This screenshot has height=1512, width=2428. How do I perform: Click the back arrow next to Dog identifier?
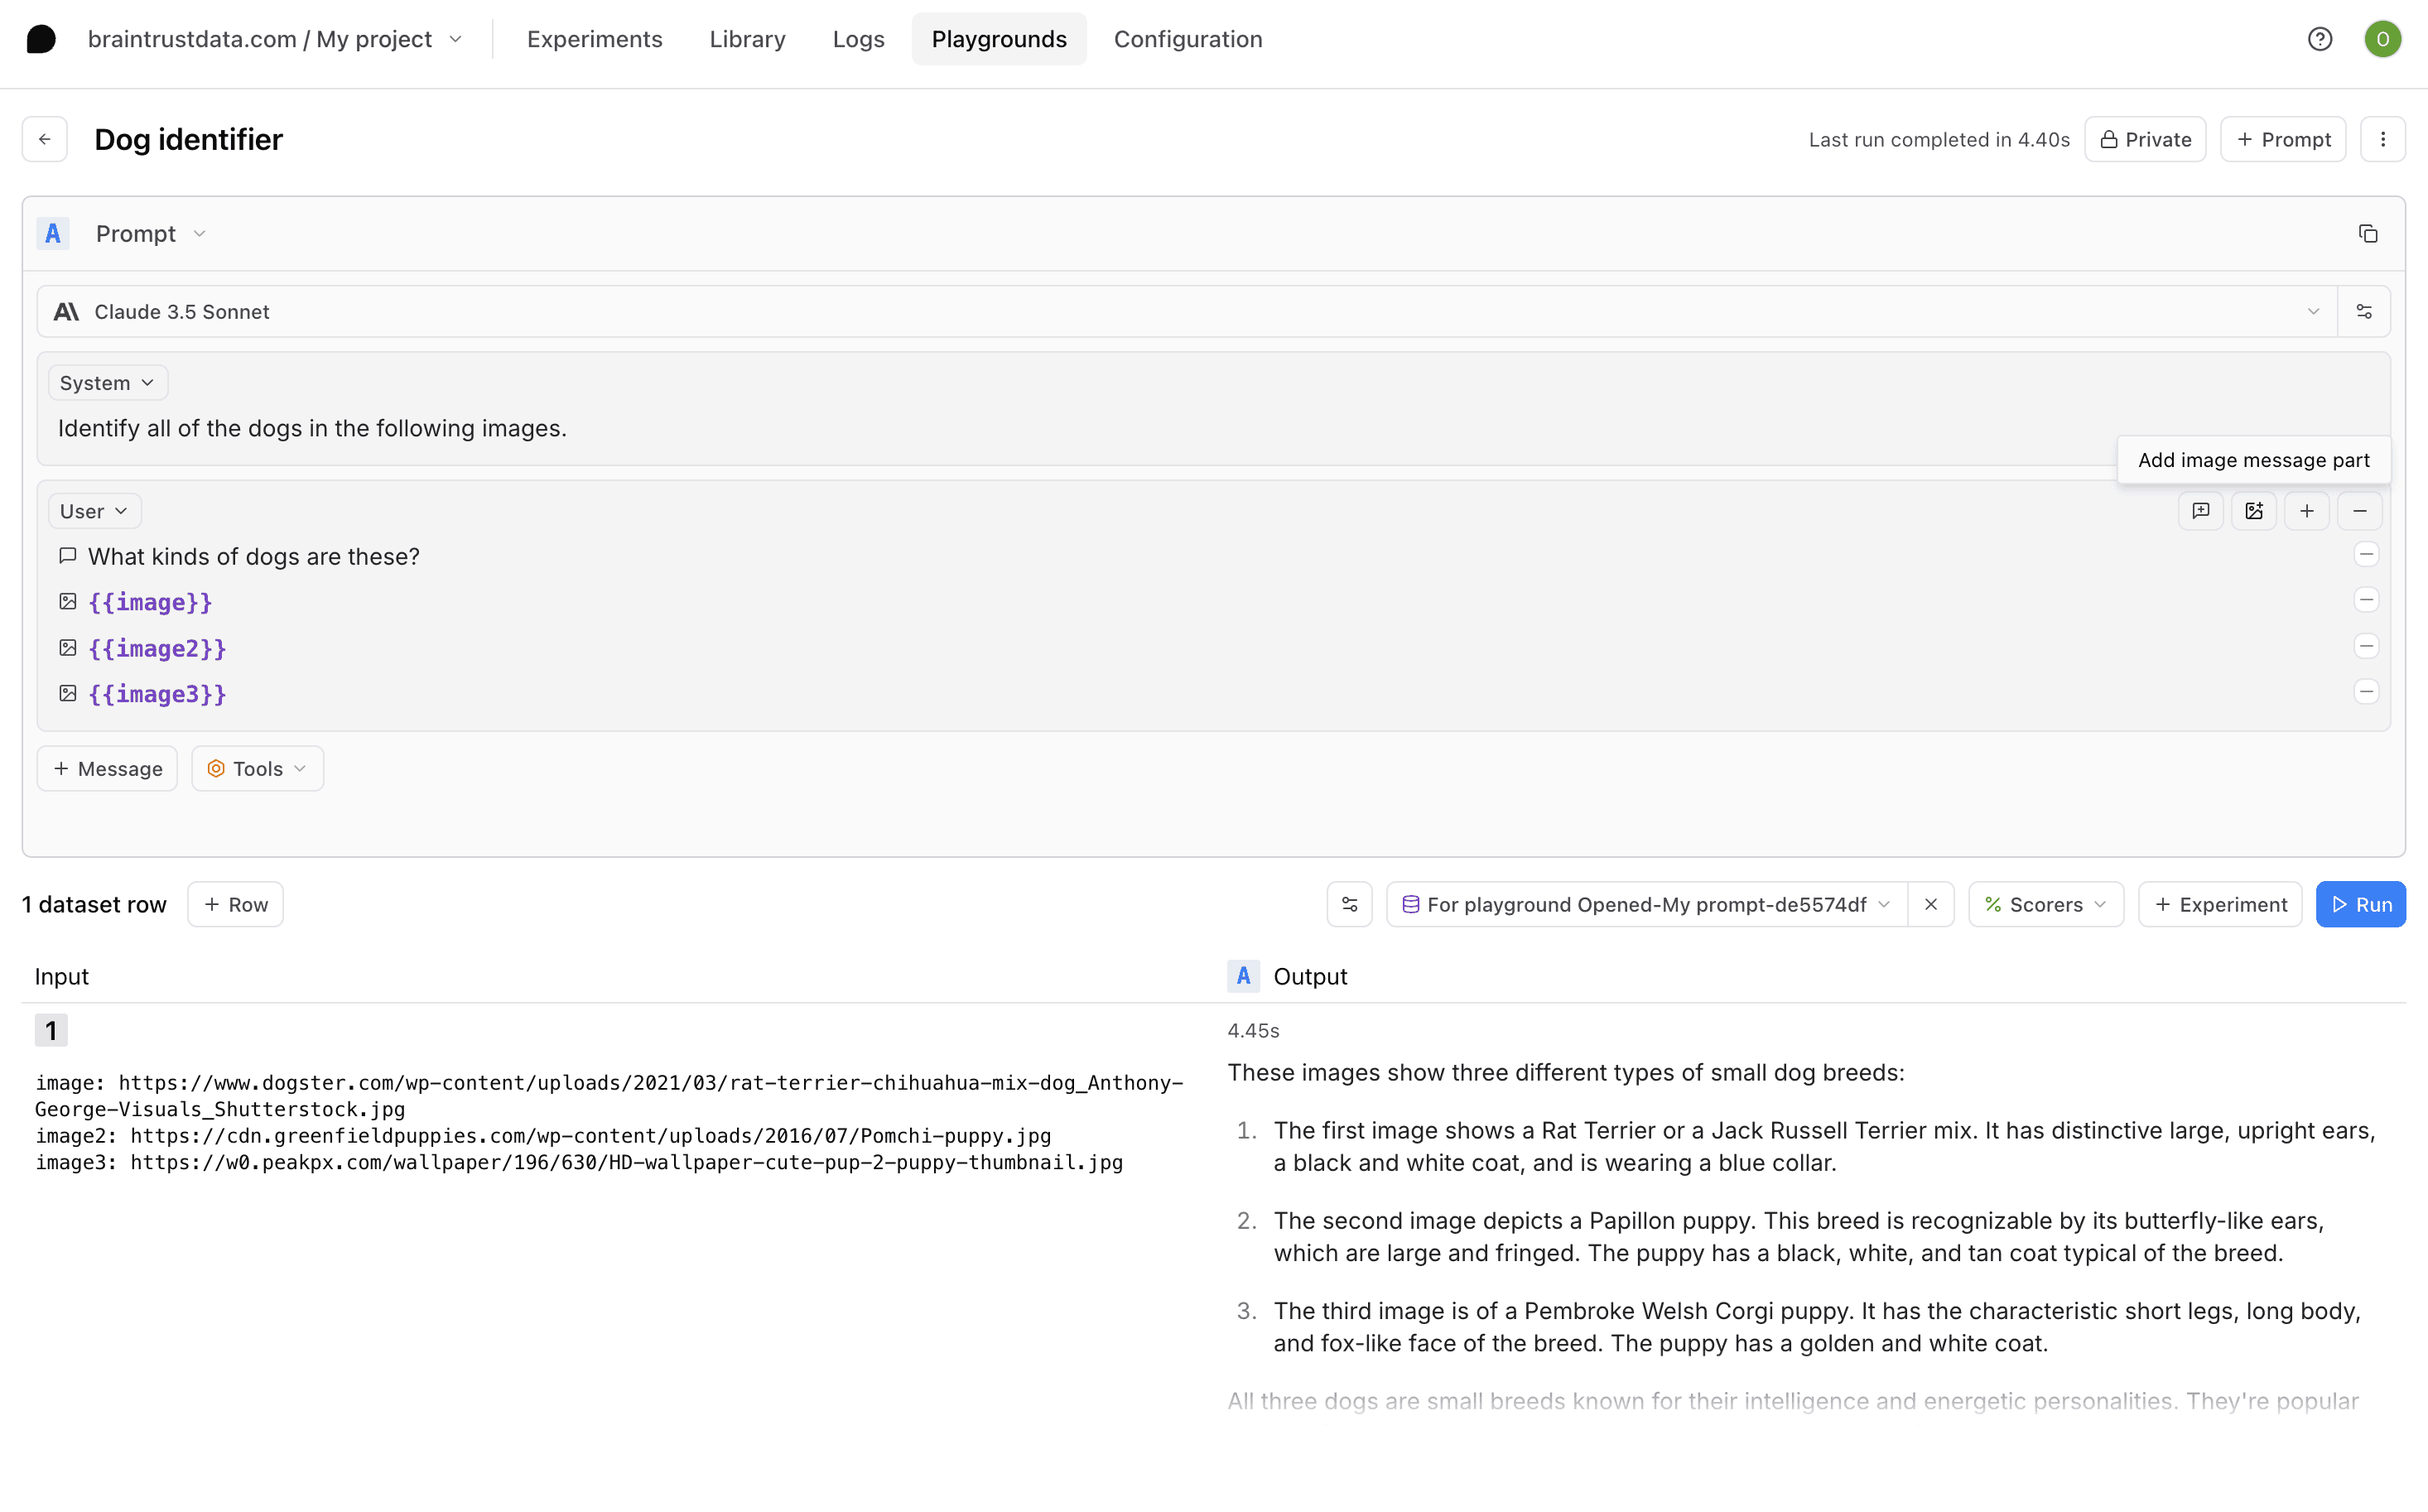(45, 139)
